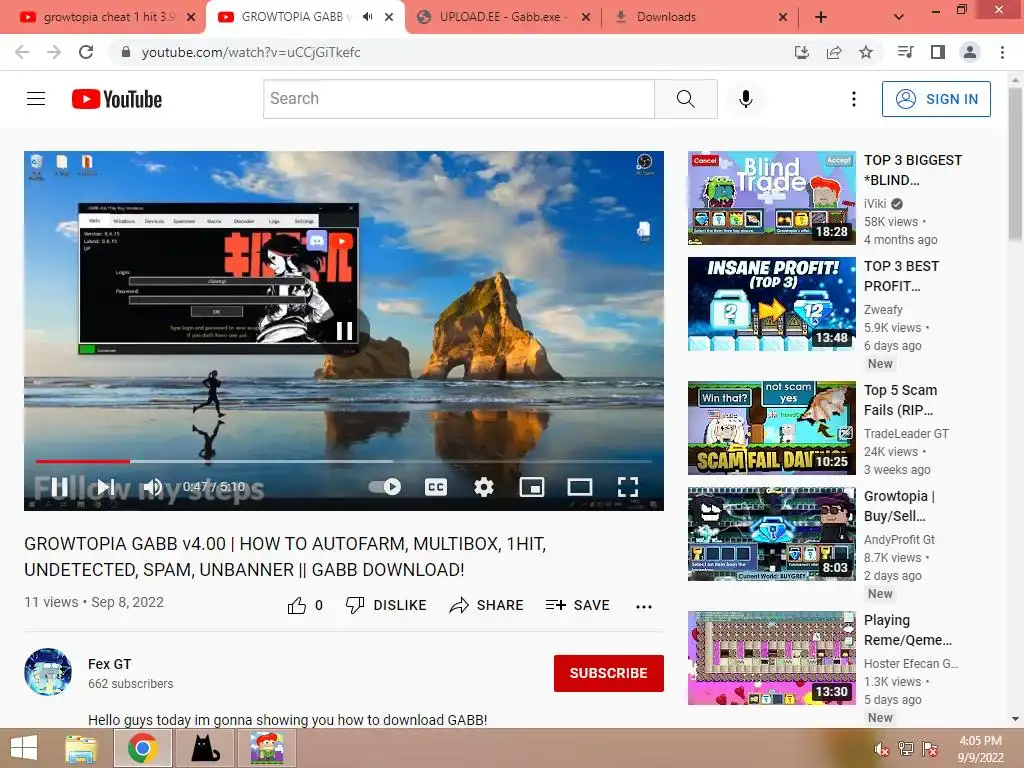Enter full screen mode
The image size is (1024, 768).
click(x=628, y=487)
